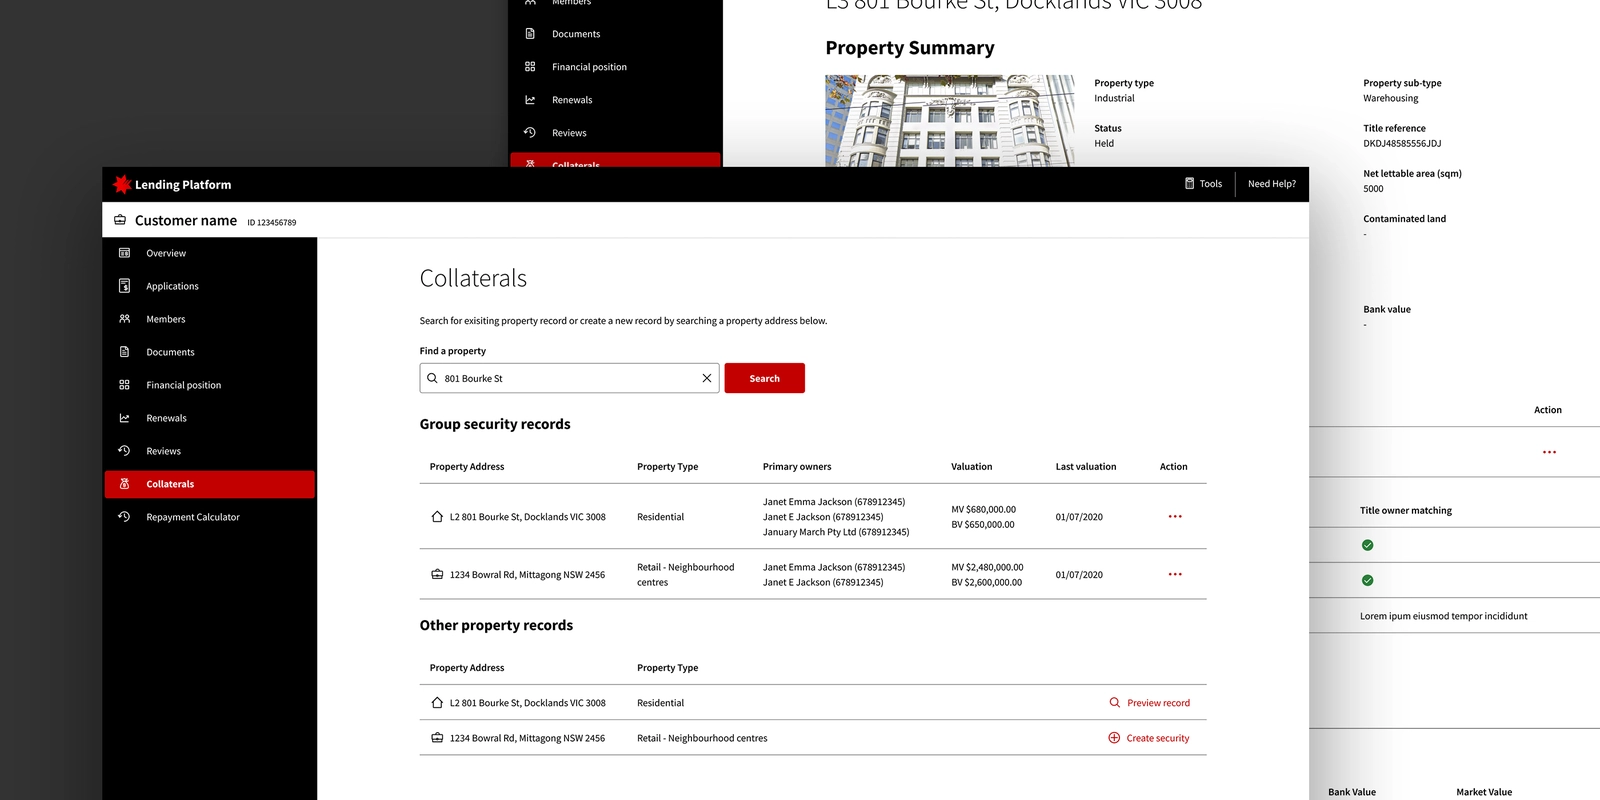Click the Find a property search field
The height and width of the screenshot is (800, 1600).
point(569,378)
